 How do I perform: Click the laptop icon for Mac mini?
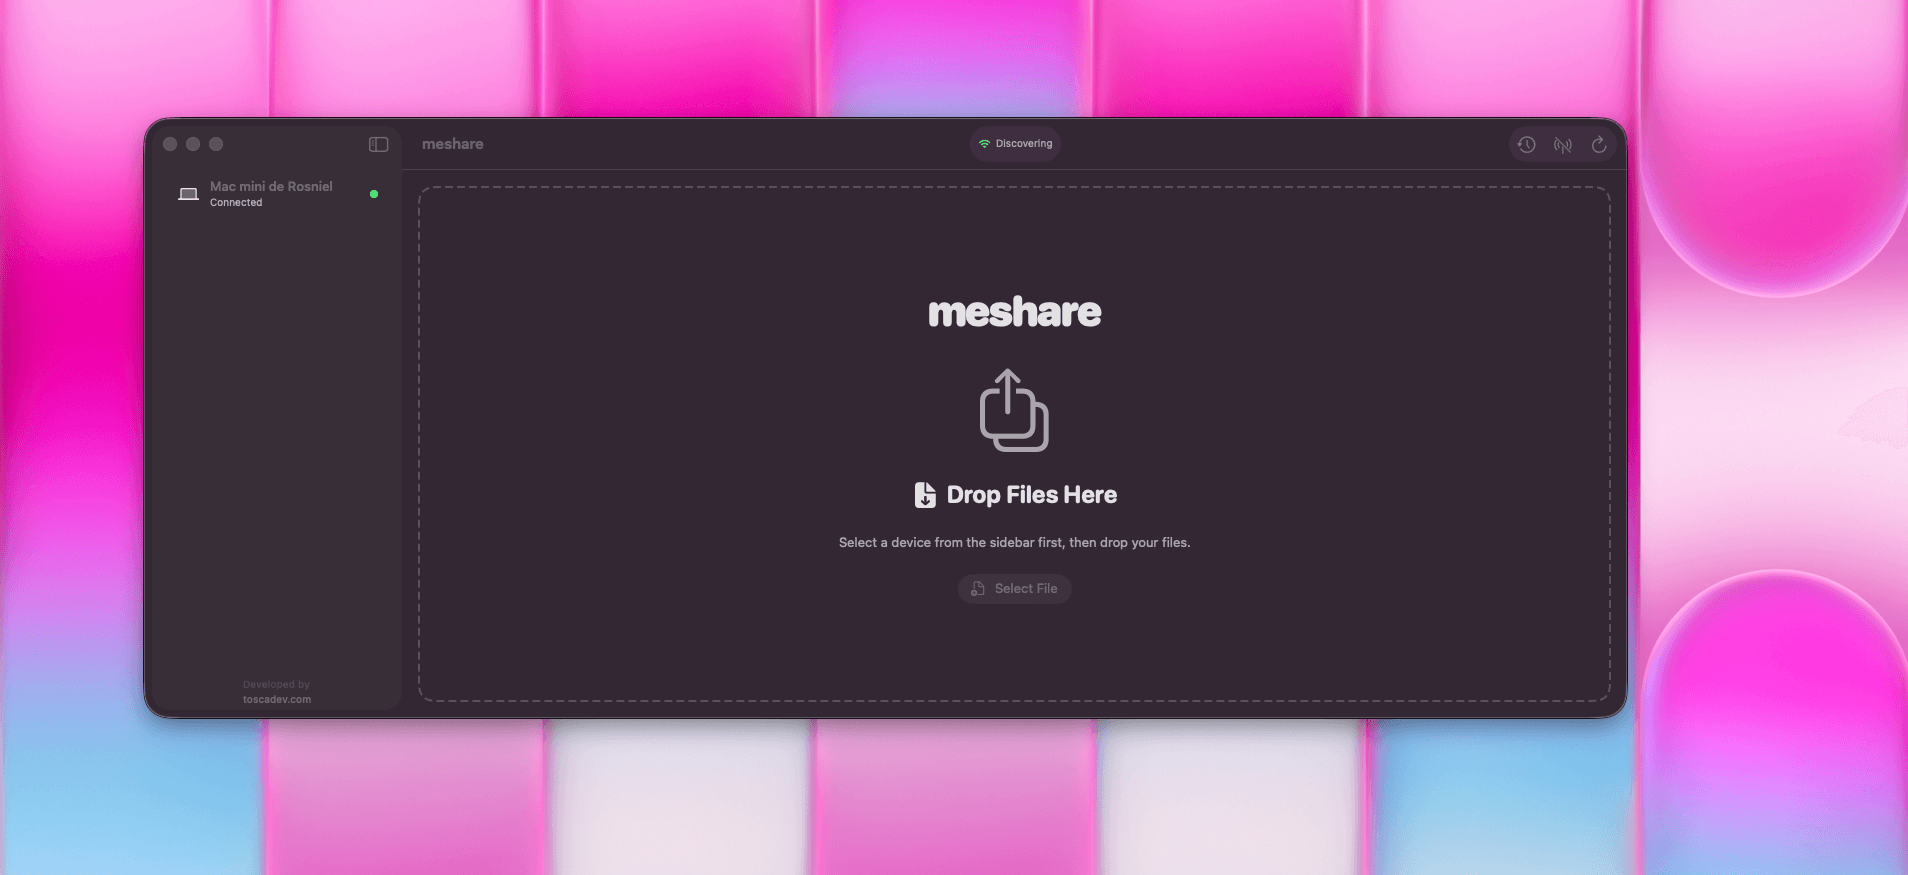pyautogui.click(x=188, y=194)
